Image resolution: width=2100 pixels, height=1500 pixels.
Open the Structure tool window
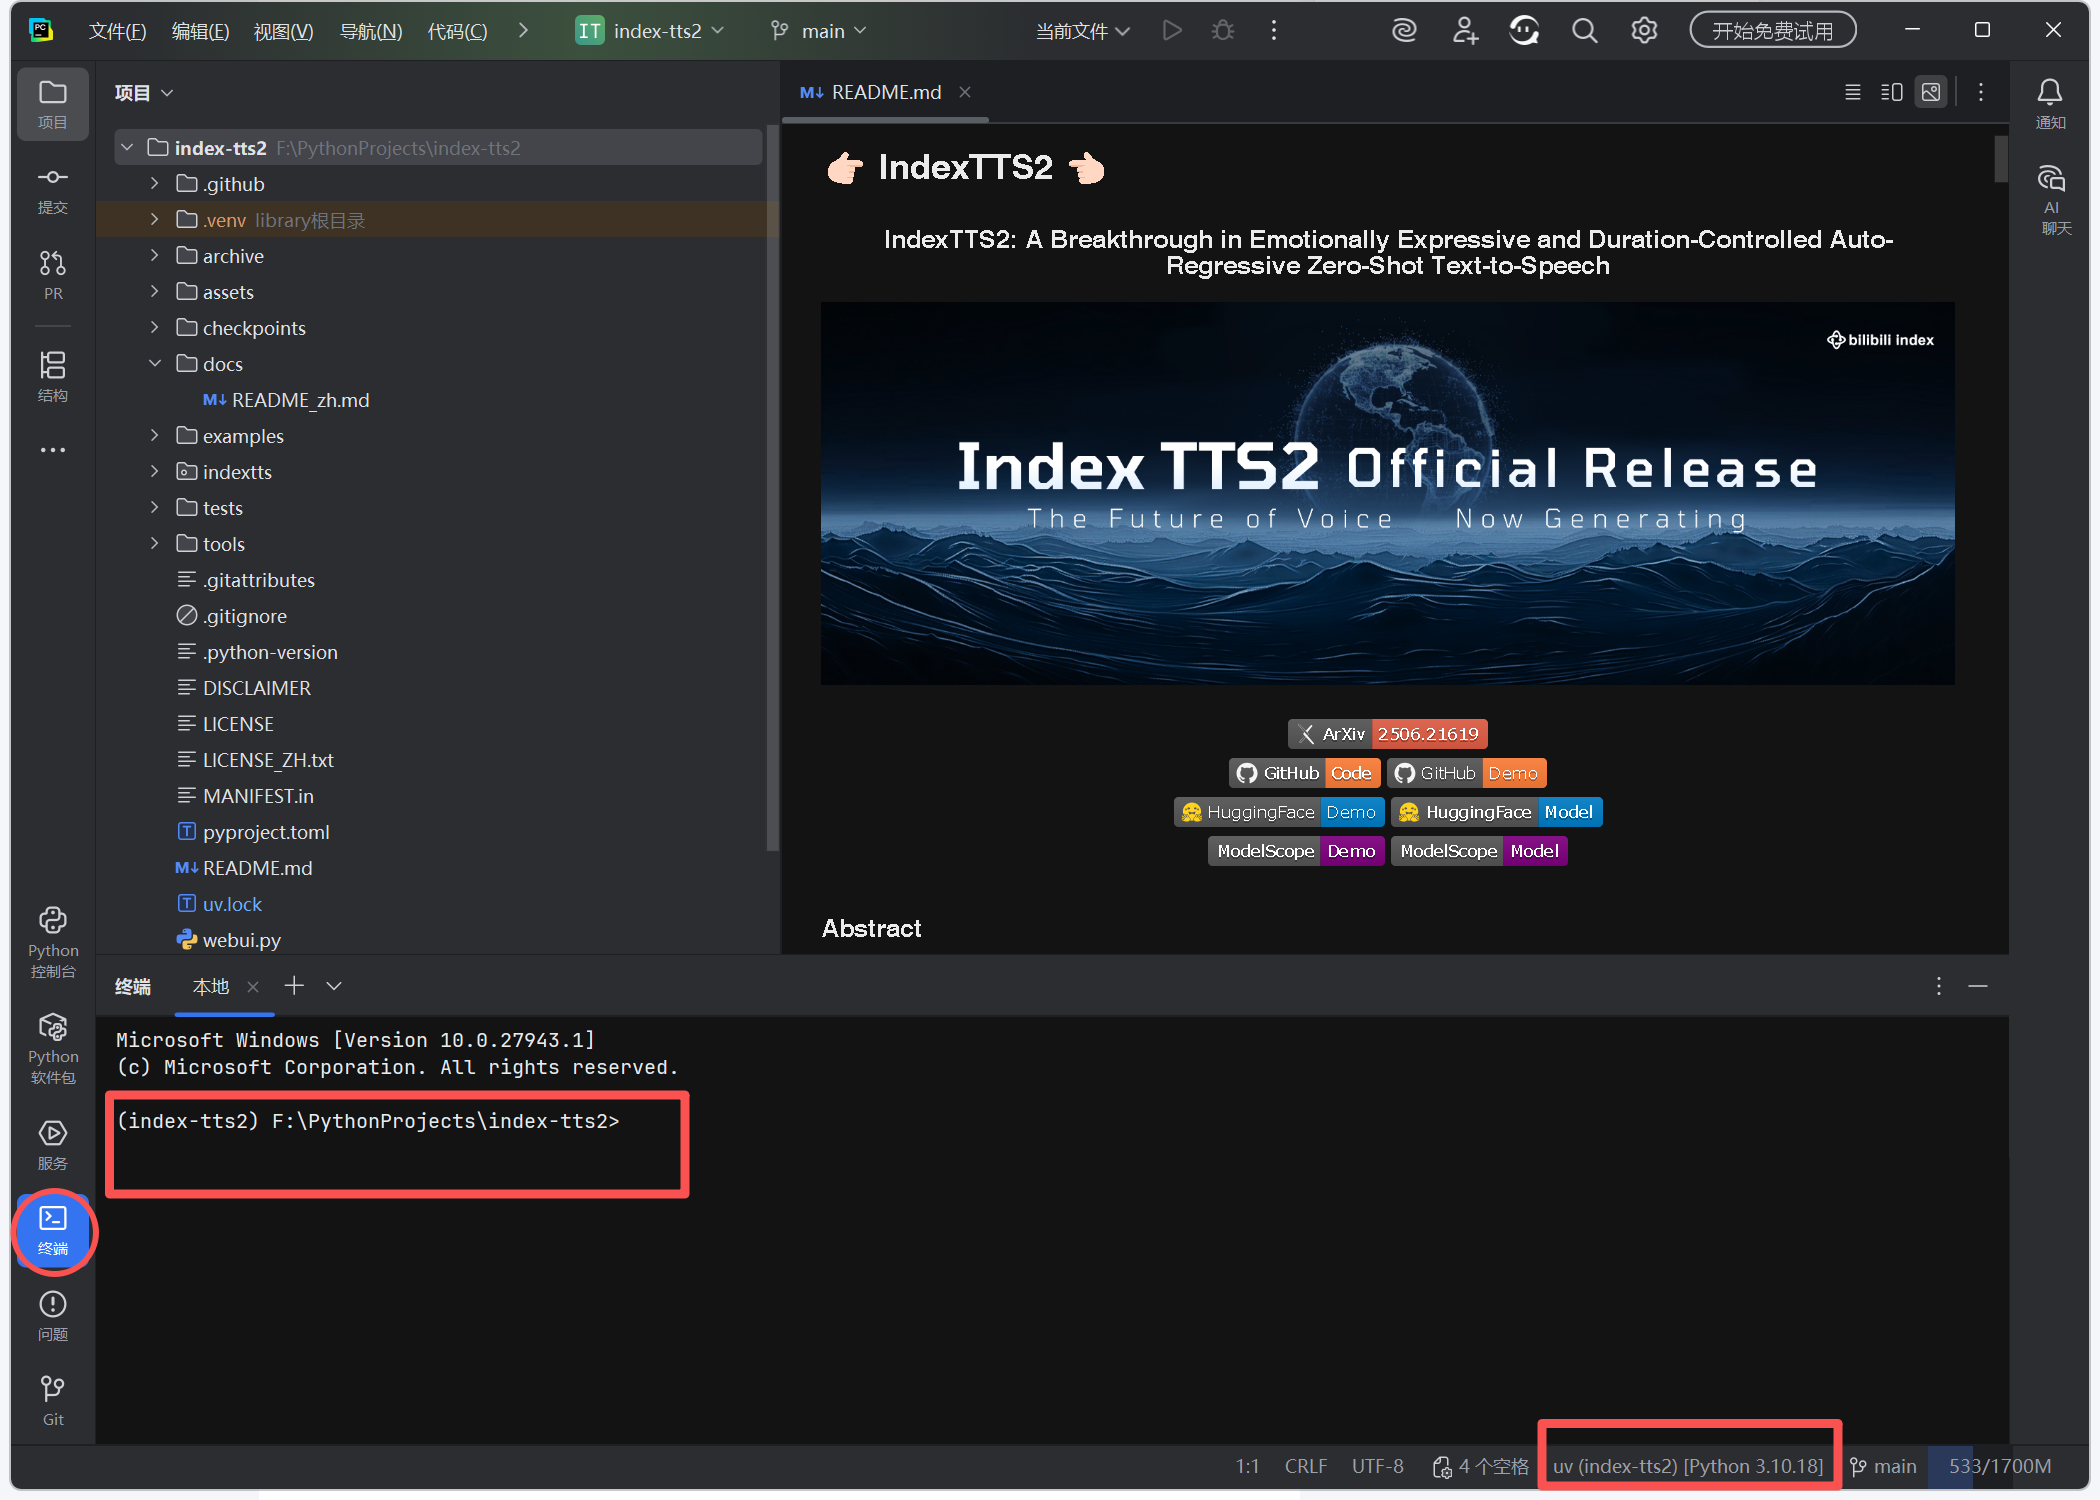[53, 376]
